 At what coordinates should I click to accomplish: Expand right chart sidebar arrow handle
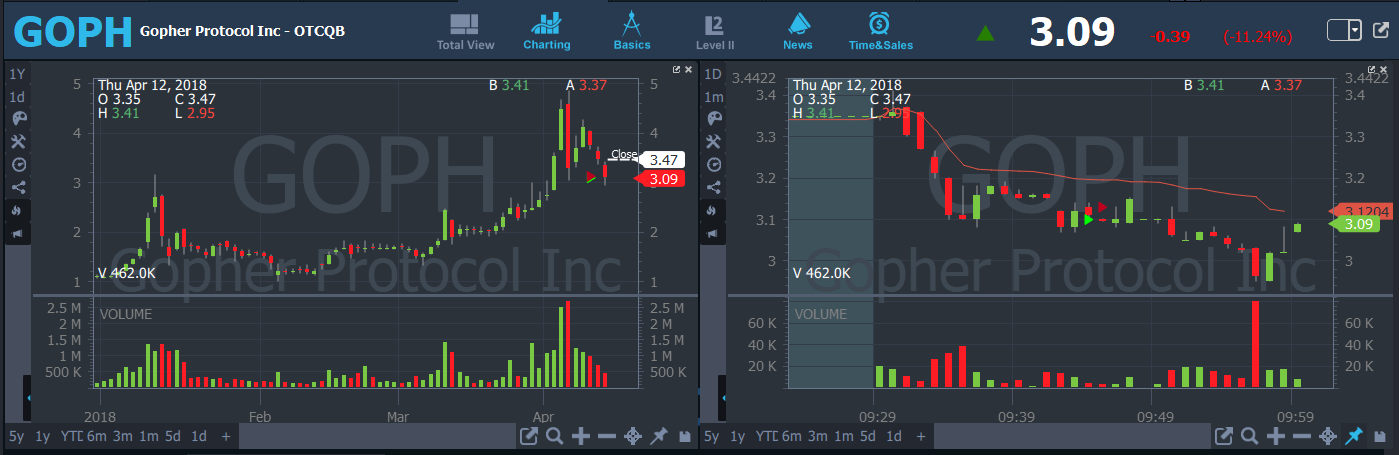coord(724,398)
